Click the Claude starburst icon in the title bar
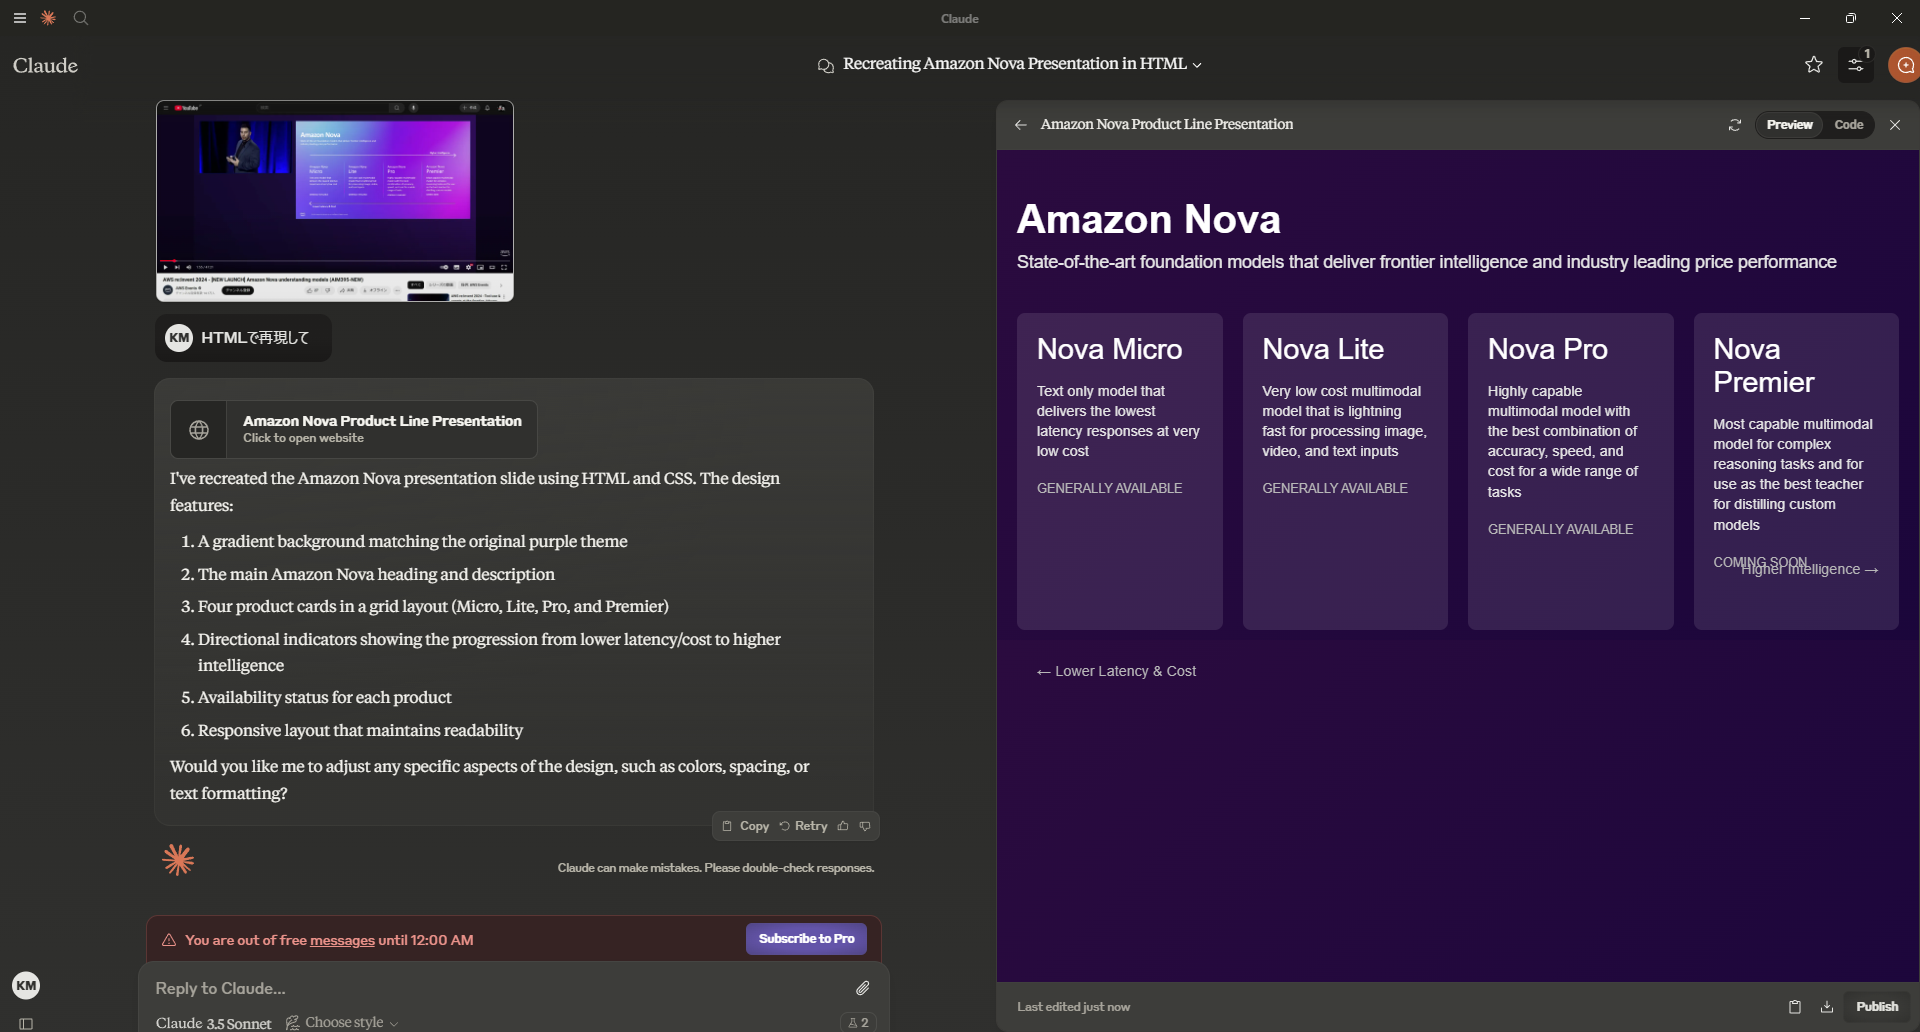This screenshot has height=1032, width=1920. tap(48, 18)
